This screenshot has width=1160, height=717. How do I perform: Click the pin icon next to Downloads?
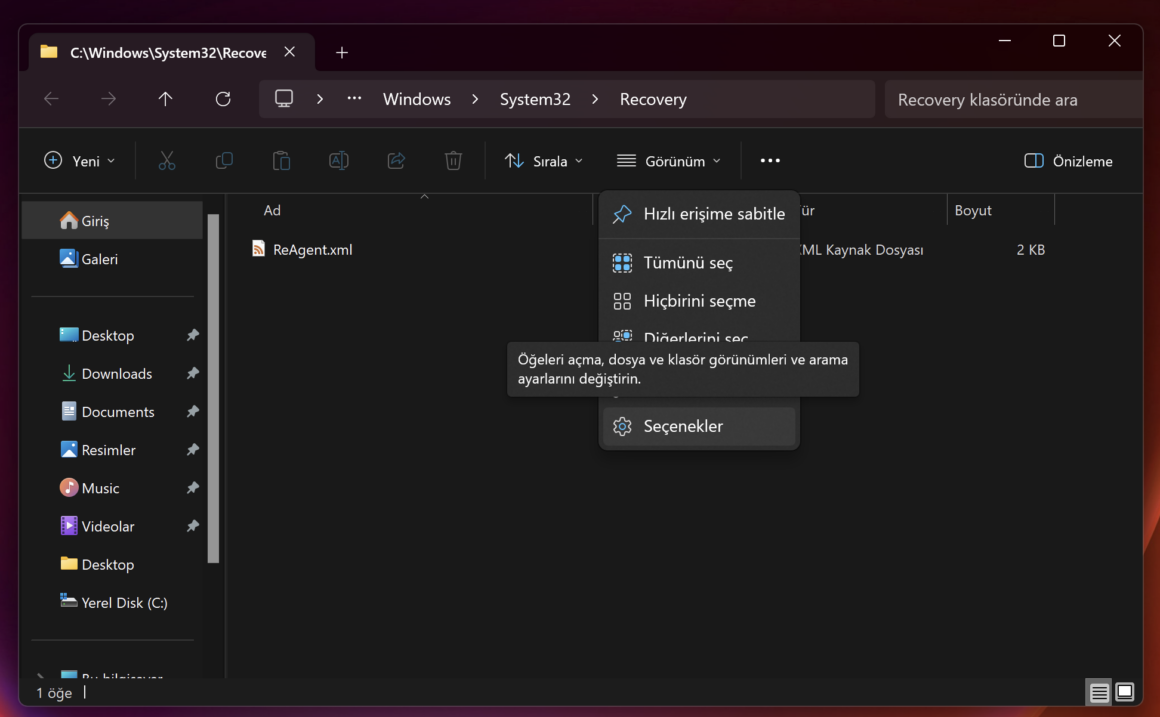pos(192,373)
